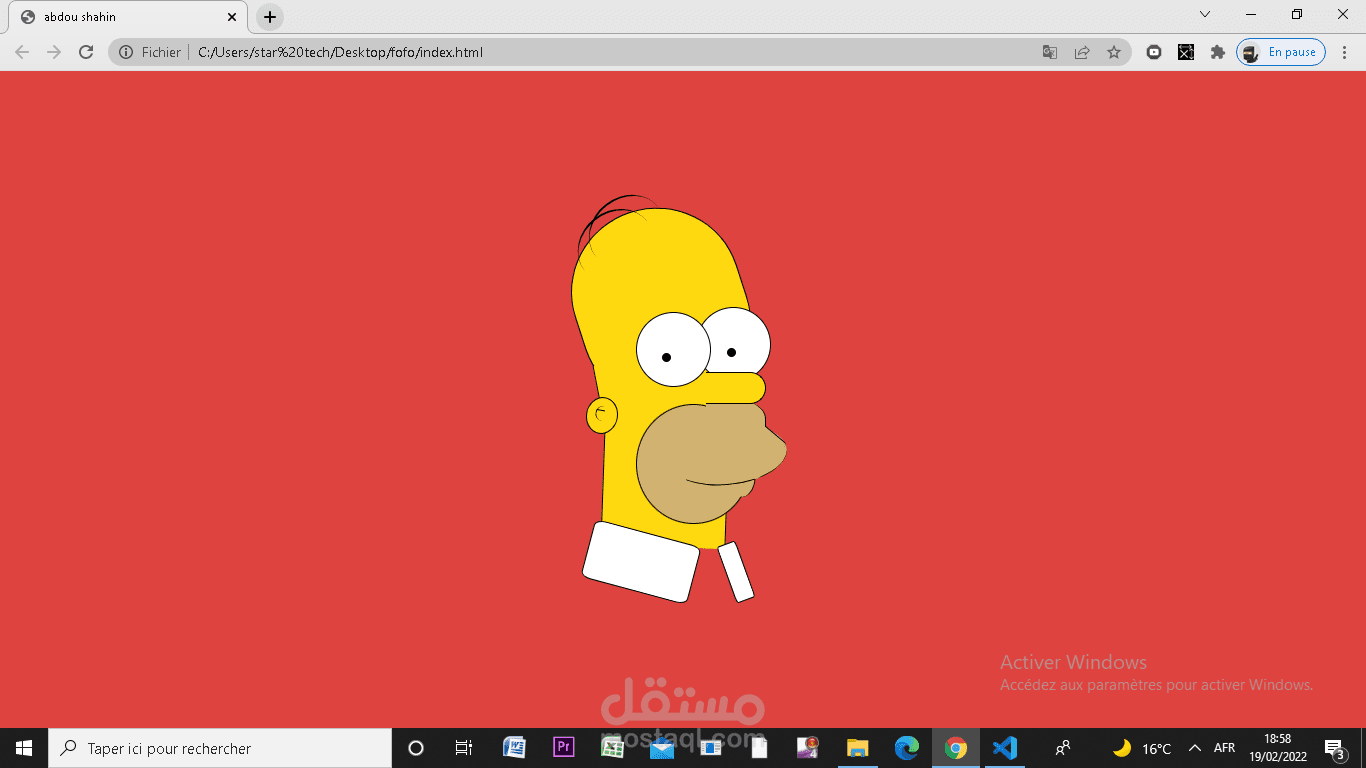Restore down the Chrome window

point(1297,15)
